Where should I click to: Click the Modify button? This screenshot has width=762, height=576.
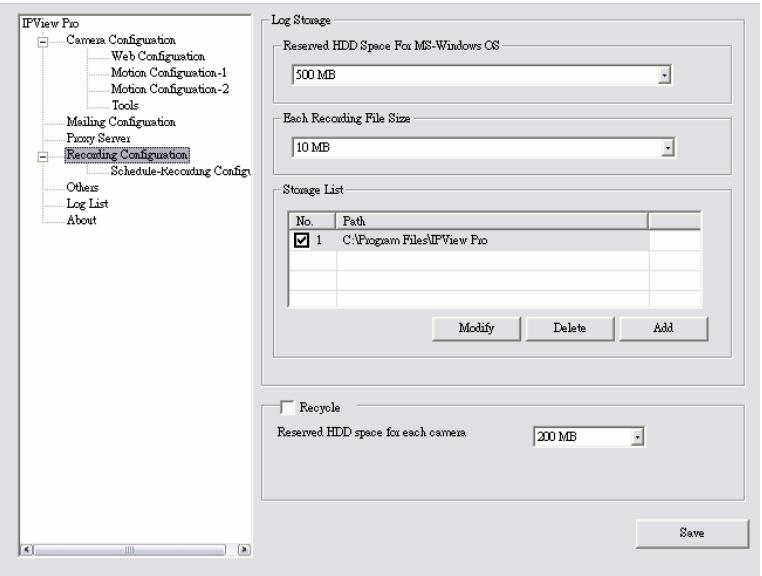click(476, 329)
